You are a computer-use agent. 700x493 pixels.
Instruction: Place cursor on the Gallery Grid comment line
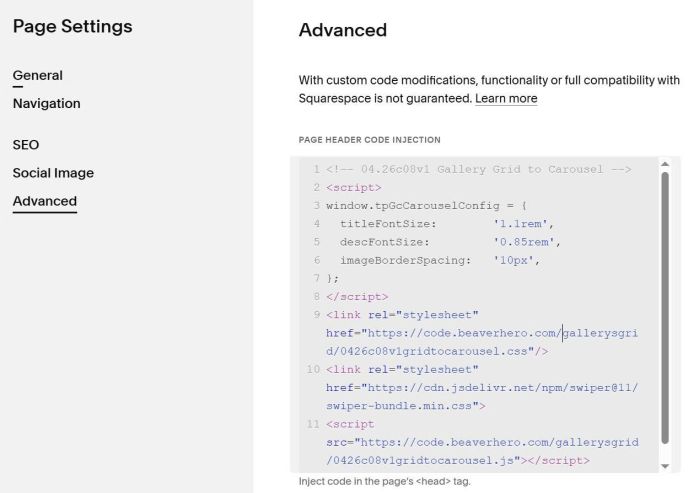(478, 170)
